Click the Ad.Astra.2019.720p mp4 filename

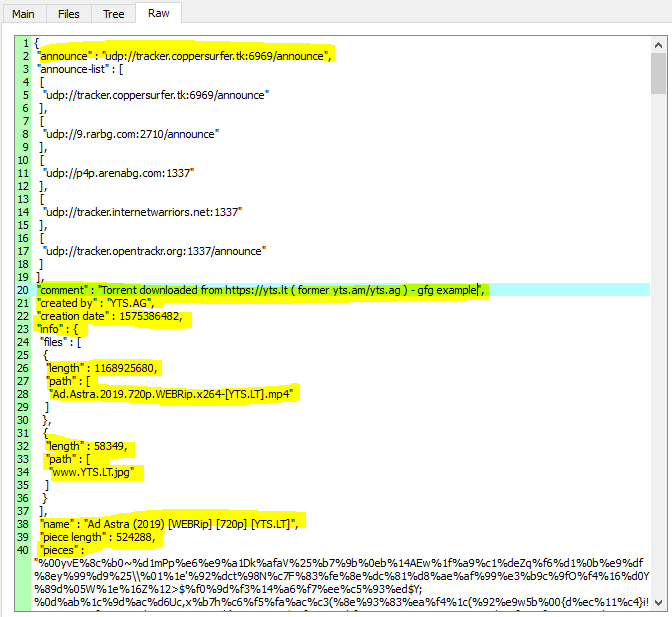pyautogui.click(x=171, y=394)
